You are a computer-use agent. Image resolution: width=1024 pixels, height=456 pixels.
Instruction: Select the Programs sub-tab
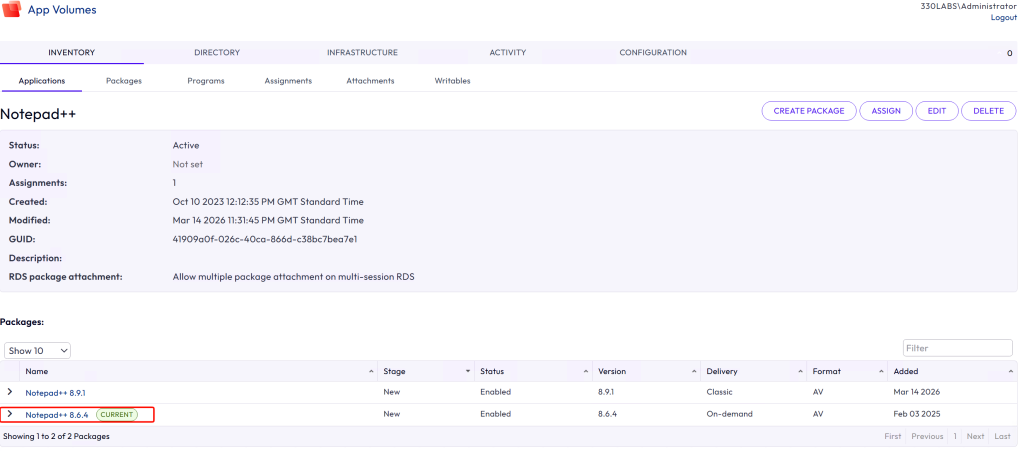206,81
